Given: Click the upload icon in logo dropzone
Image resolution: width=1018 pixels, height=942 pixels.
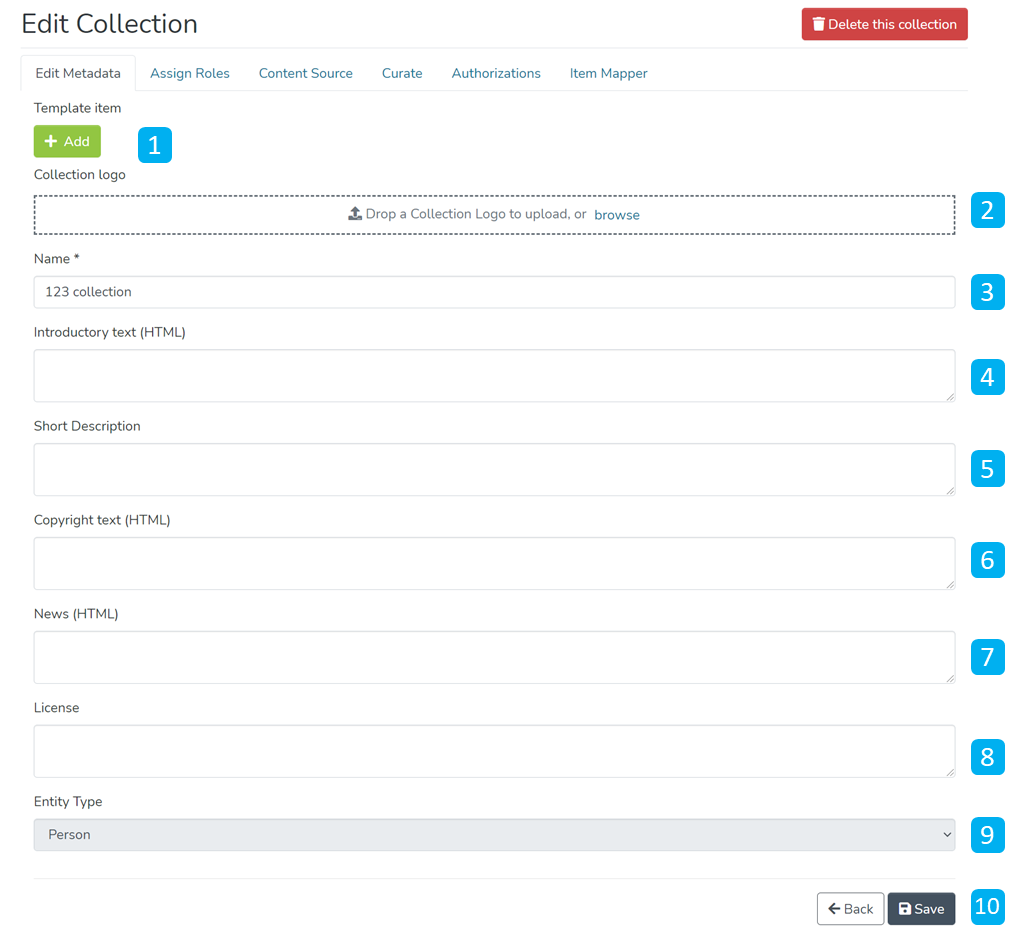Looking at the screenshot, I should pyautogui.click(x=355, y=214).
